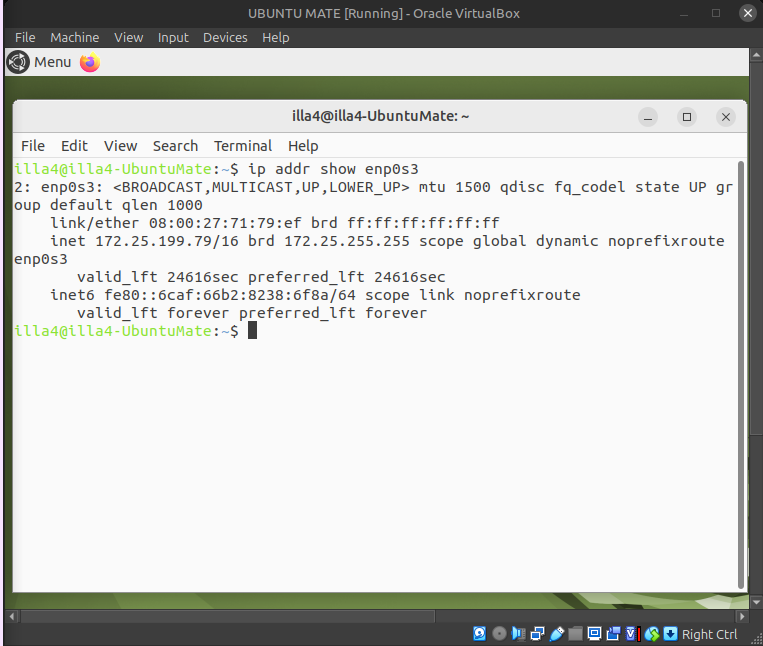Image resolution: width=763 pixels, height=646 pixels.
Task: Open the VirtualBox Devices menu
Action: click(x=225, y=37)
